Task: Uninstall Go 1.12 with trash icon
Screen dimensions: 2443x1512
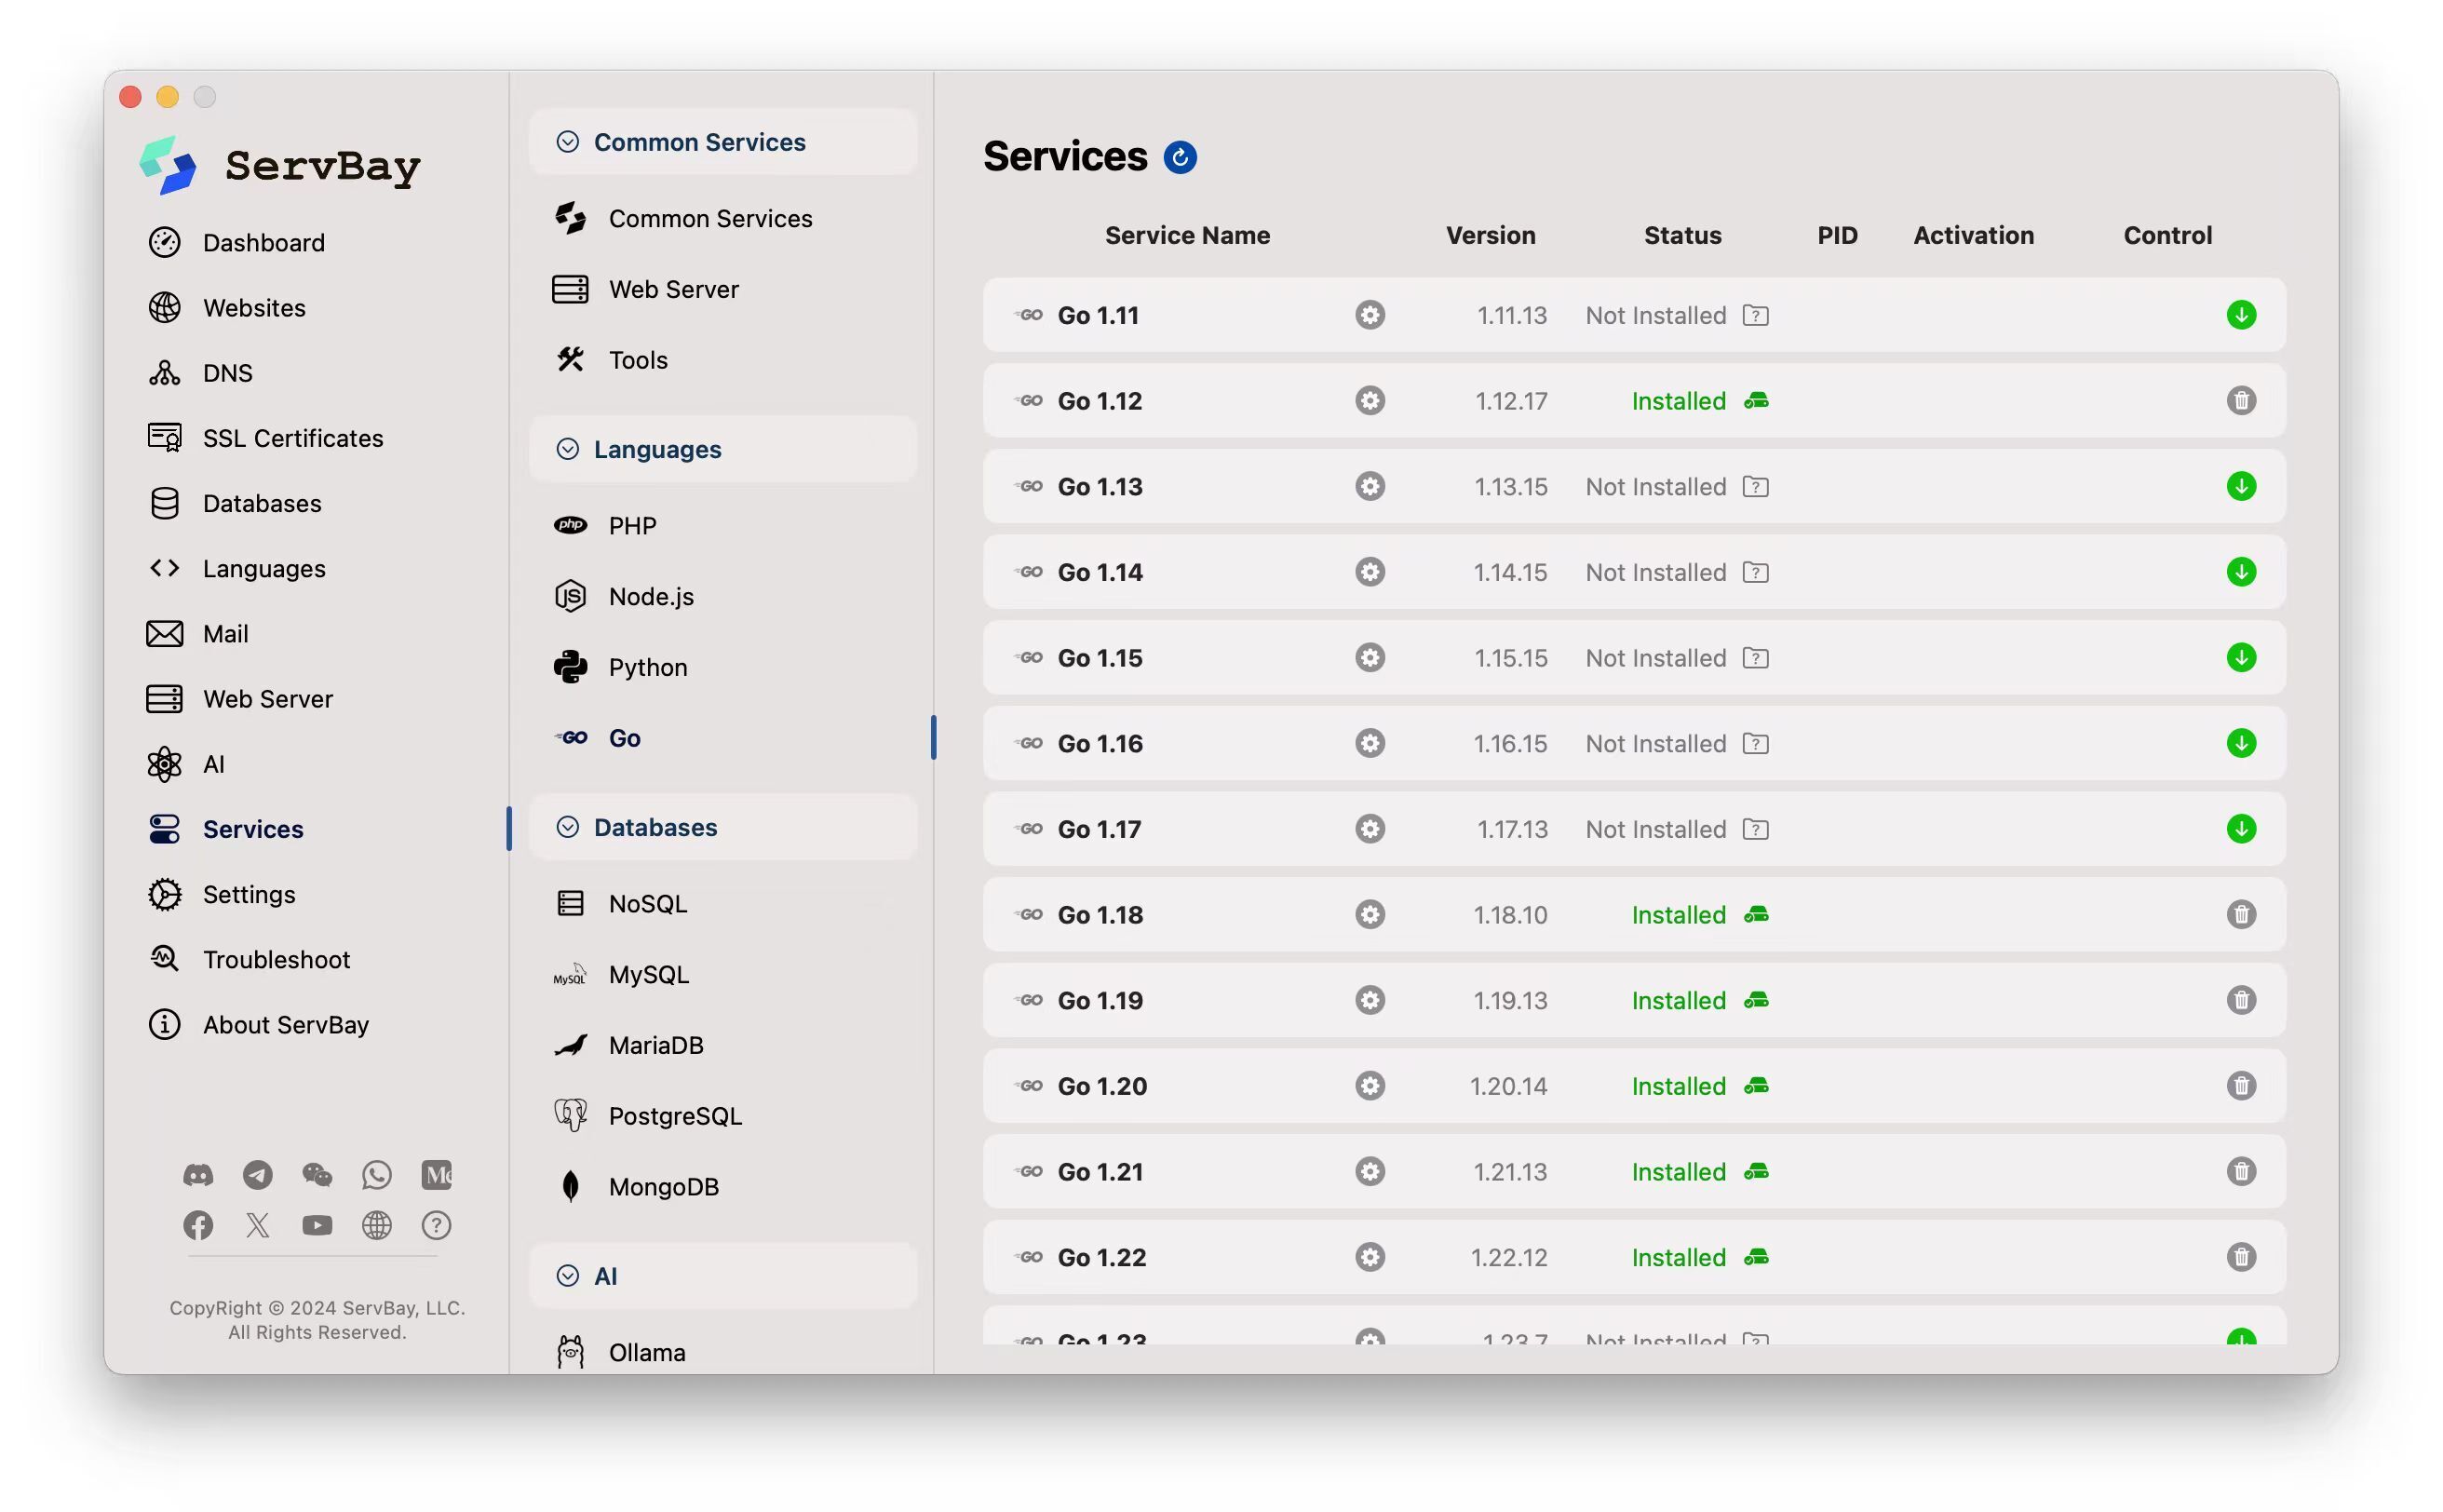Action: (2241, 401)
